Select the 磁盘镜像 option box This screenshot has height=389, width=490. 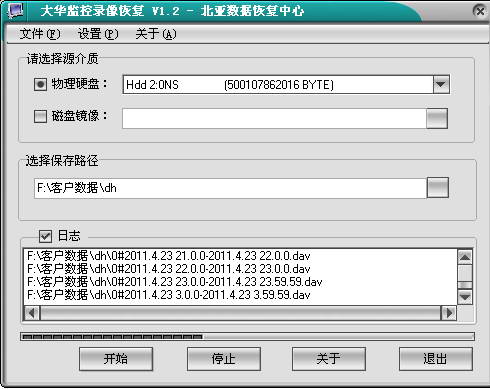(x=40, y=116)
